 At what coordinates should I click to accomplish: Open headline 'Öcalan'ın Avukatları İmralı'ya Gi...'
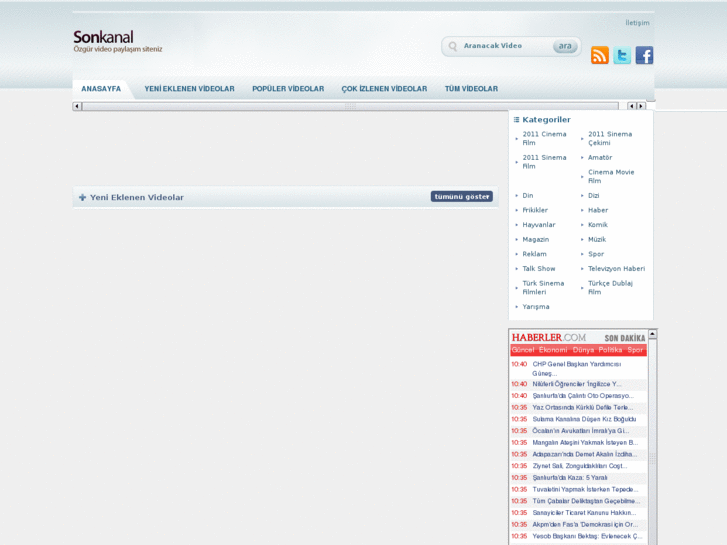pos(580,431)
